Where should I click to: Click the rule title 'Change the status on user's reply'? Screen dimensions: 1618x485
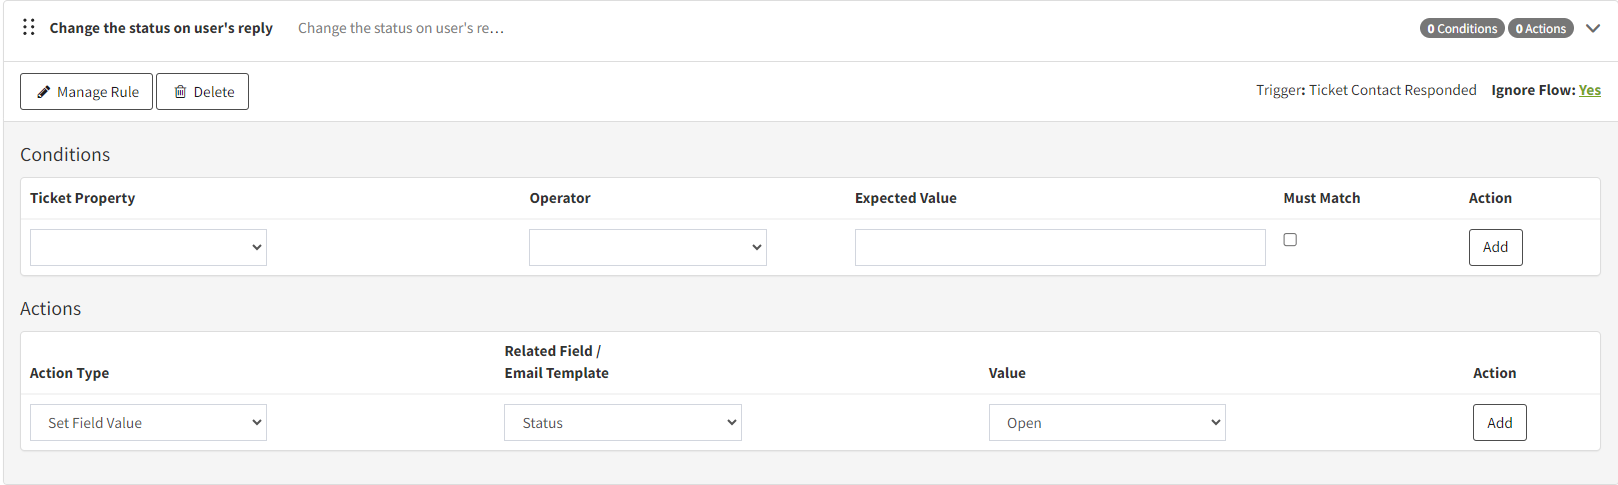[161, 28]
